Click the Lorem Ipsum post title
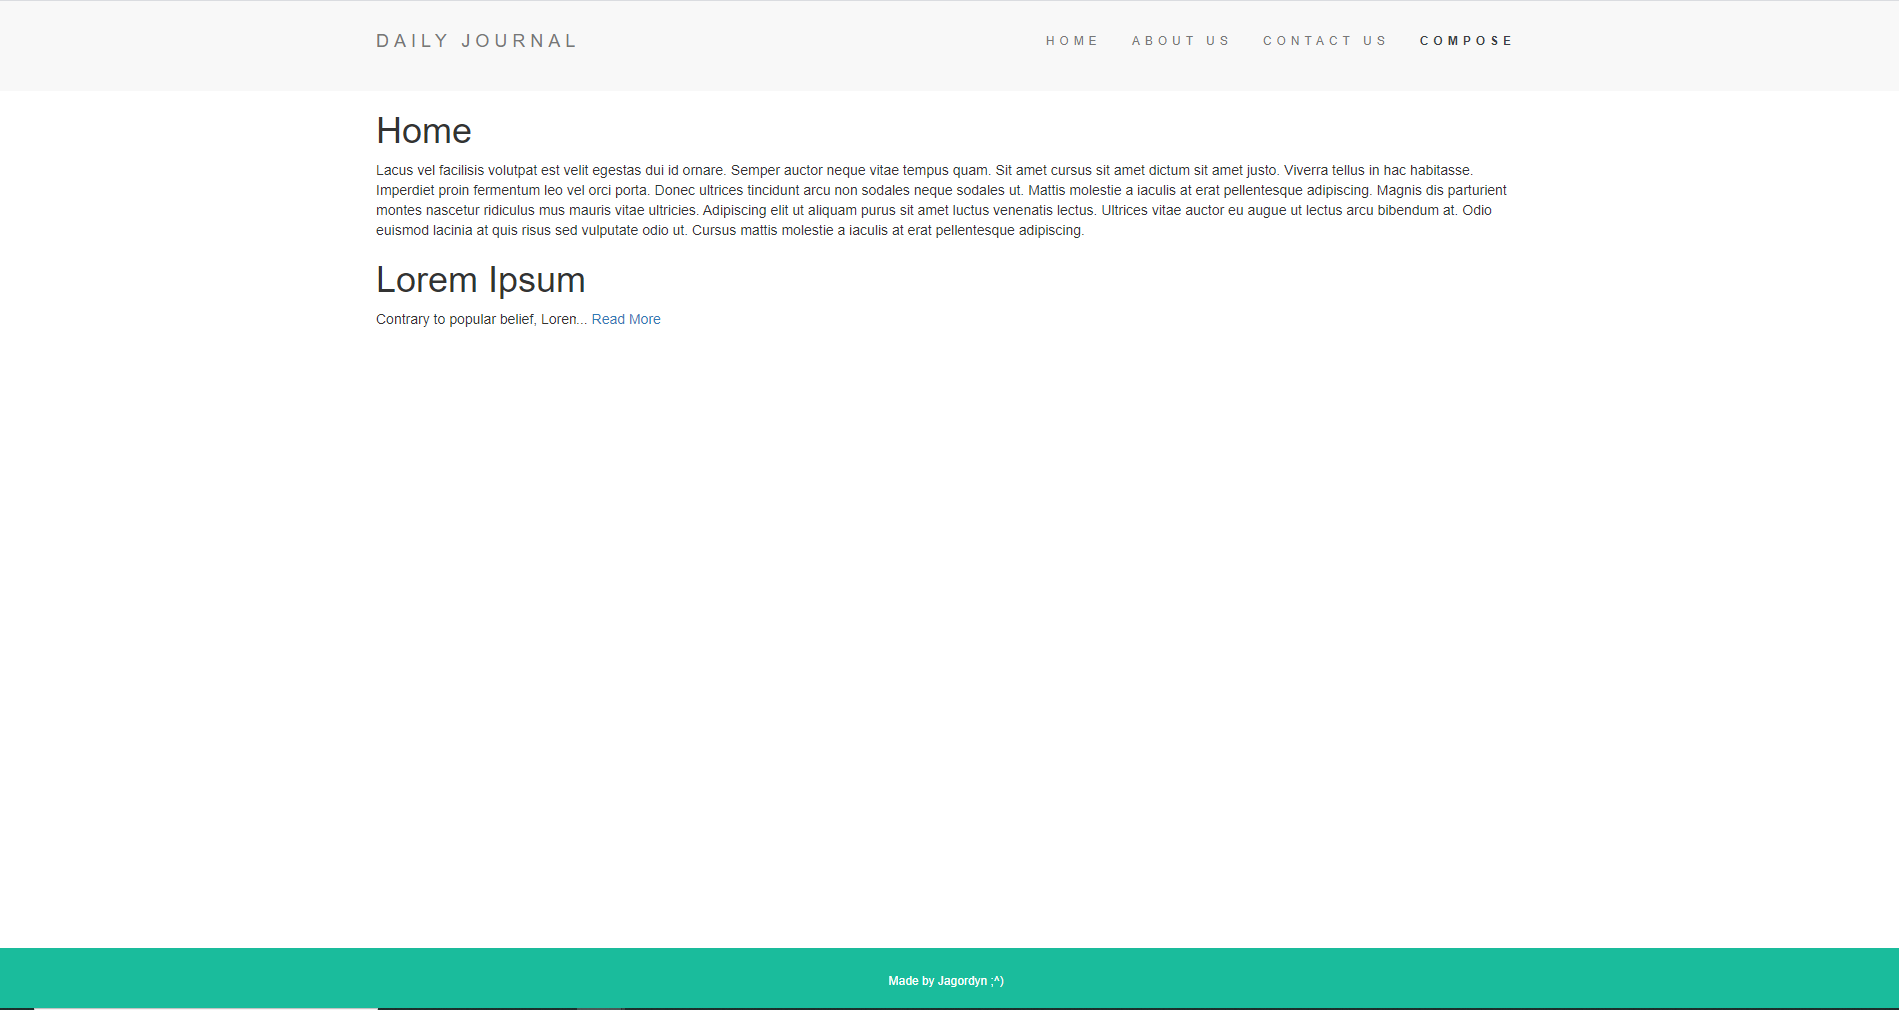 (480, 280)
